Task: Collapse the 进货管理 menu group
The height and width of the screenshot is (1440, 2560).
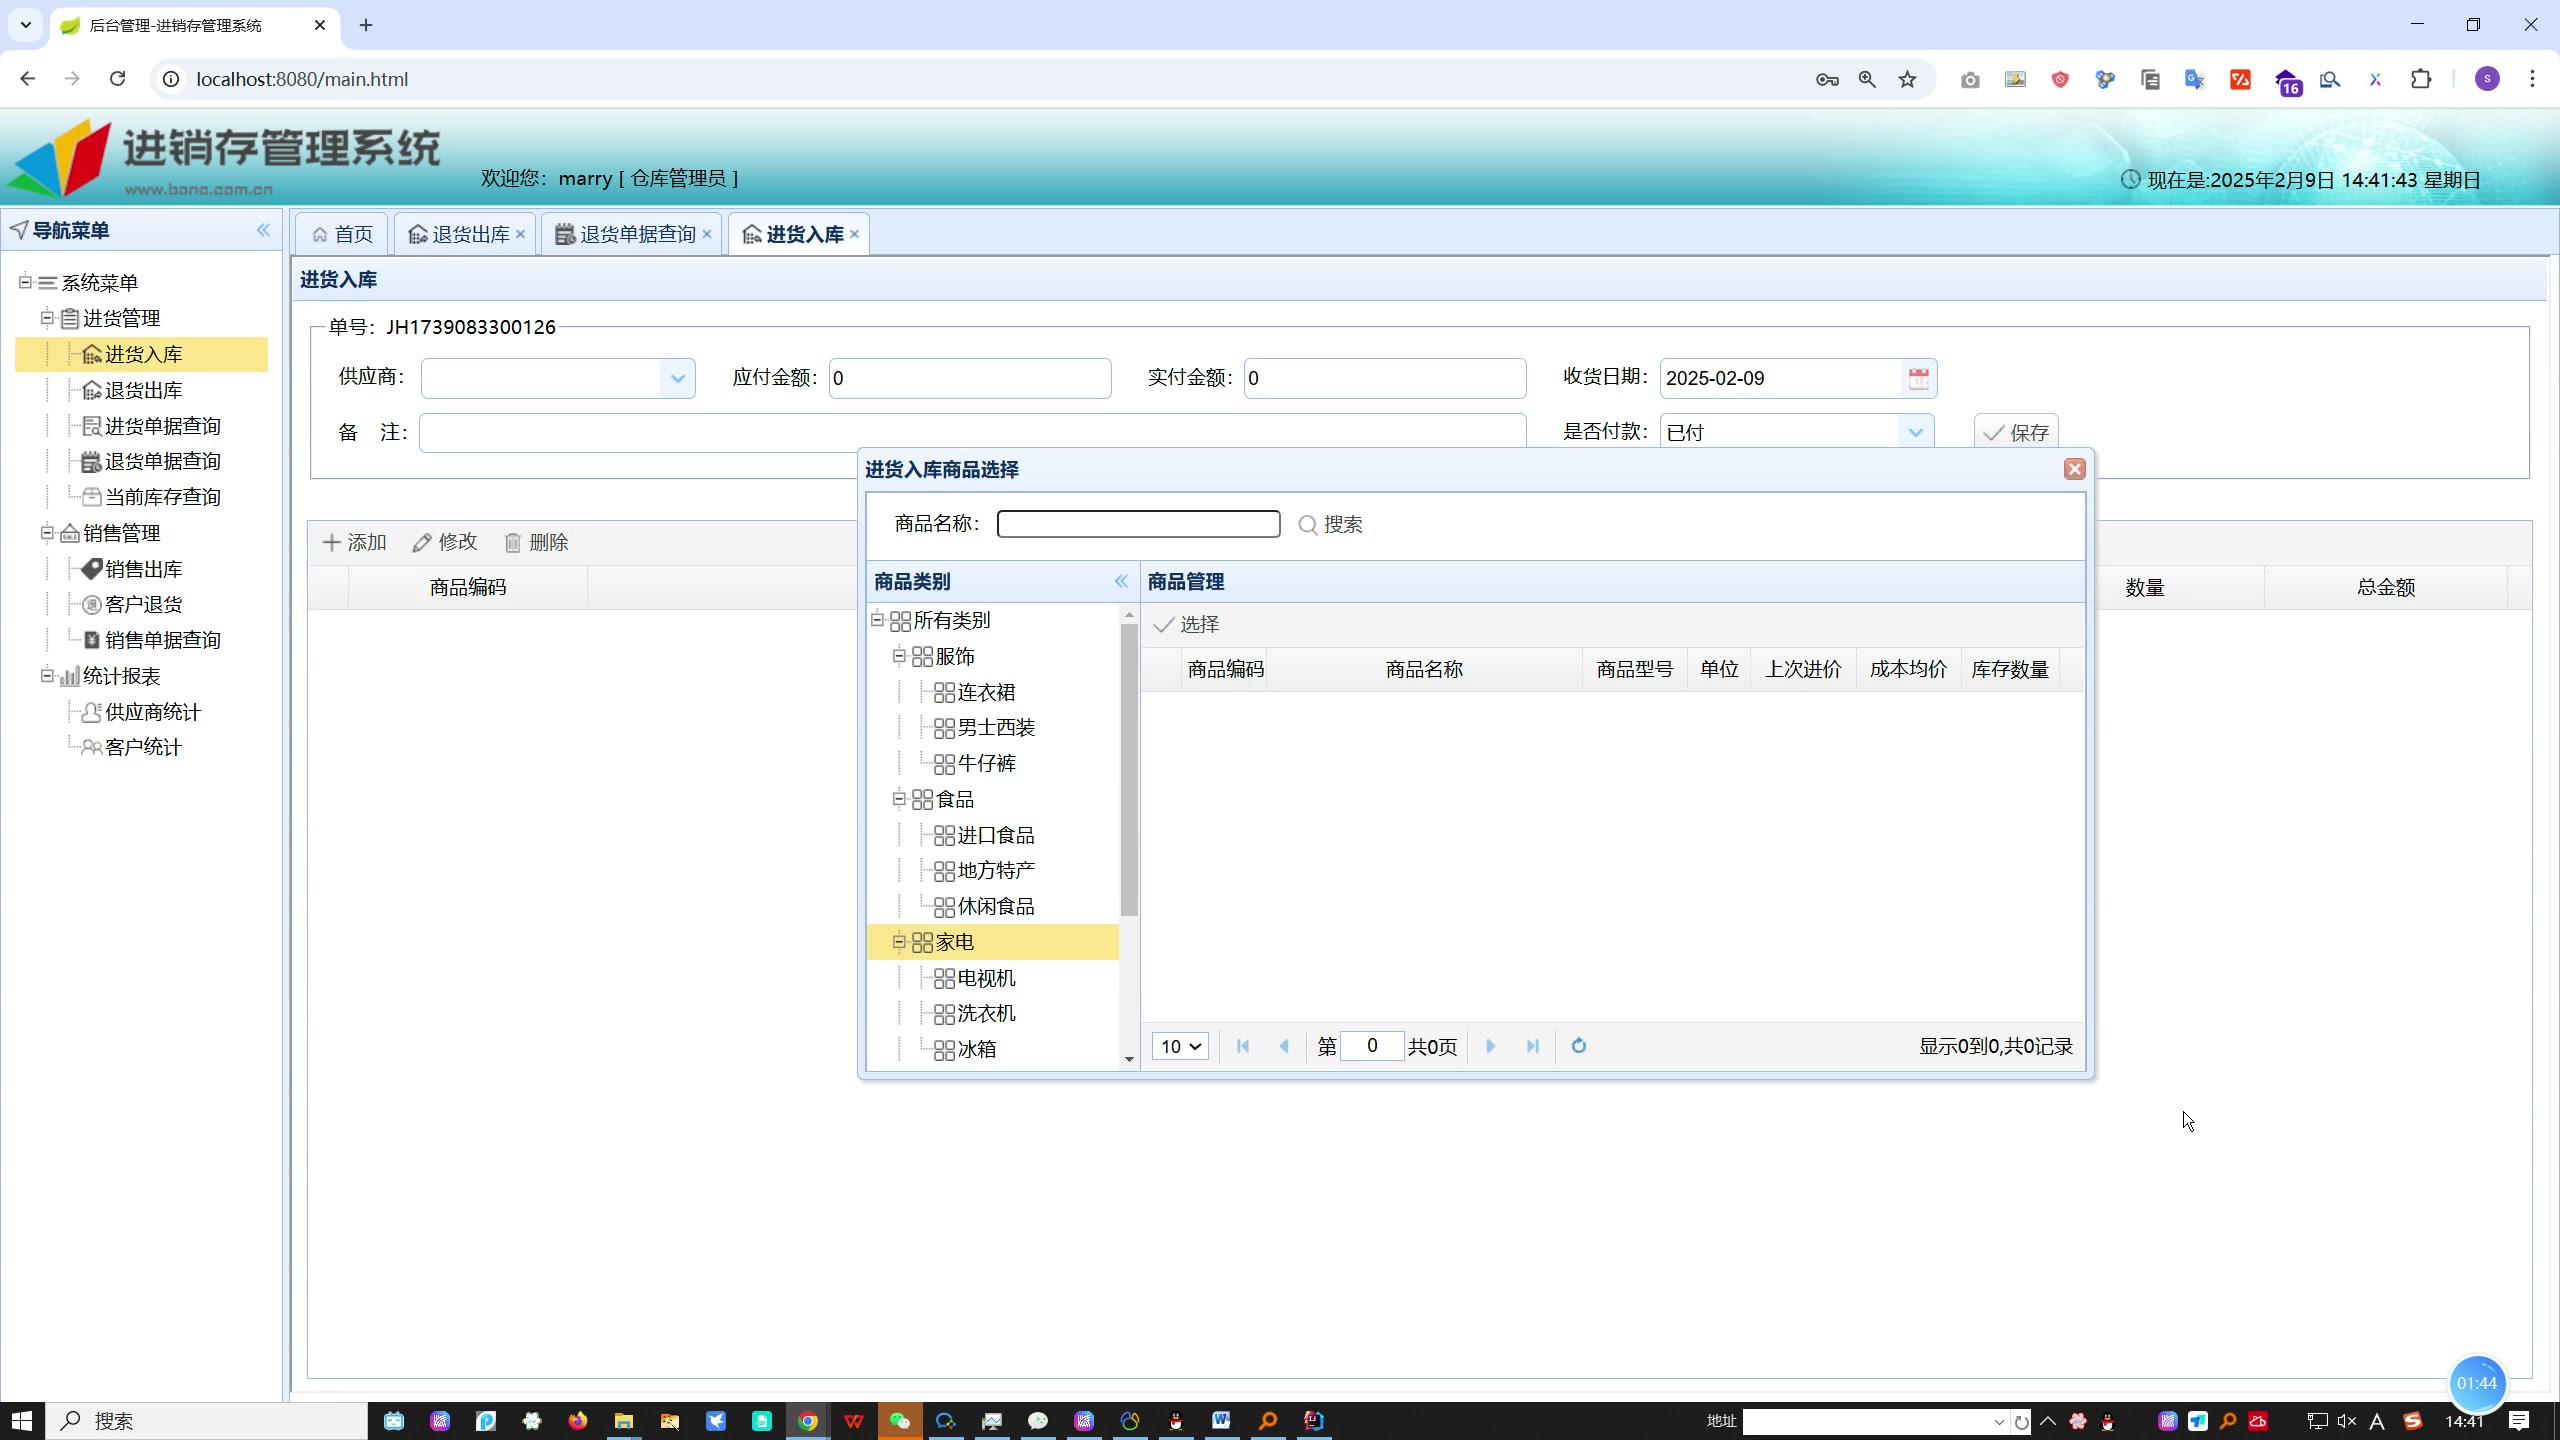Action: pyautogui.click(x=47, y=318)
